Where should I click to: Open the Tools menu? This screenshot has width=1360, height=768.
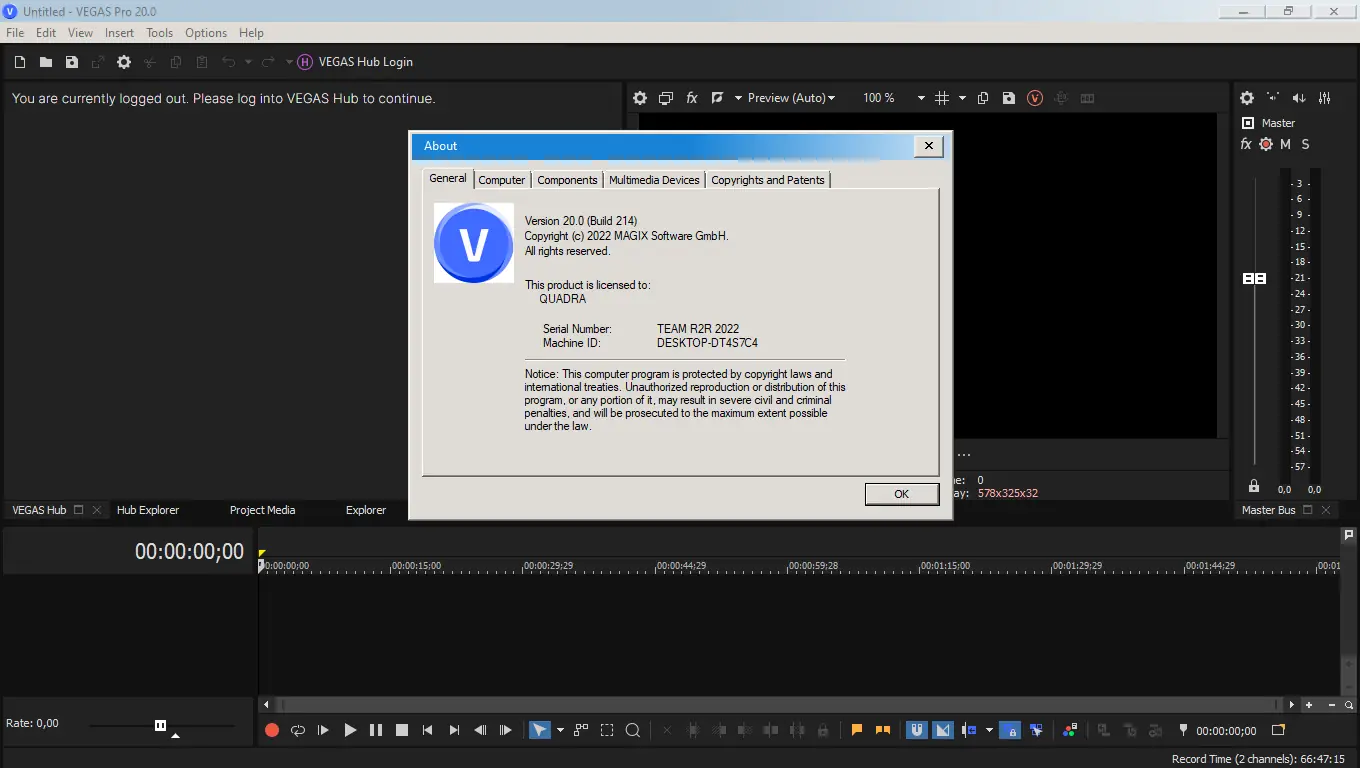(x=160, y=33)
